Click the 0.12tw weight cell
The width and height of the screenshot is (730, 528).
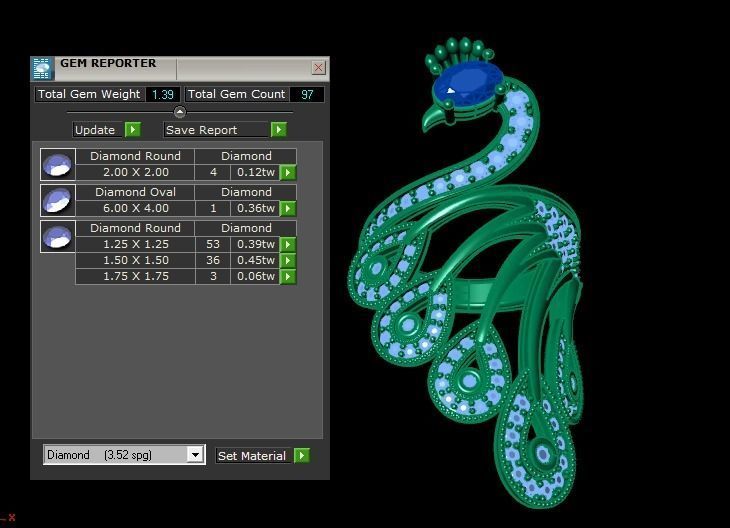pyautogui.click(x=256, y=172)
